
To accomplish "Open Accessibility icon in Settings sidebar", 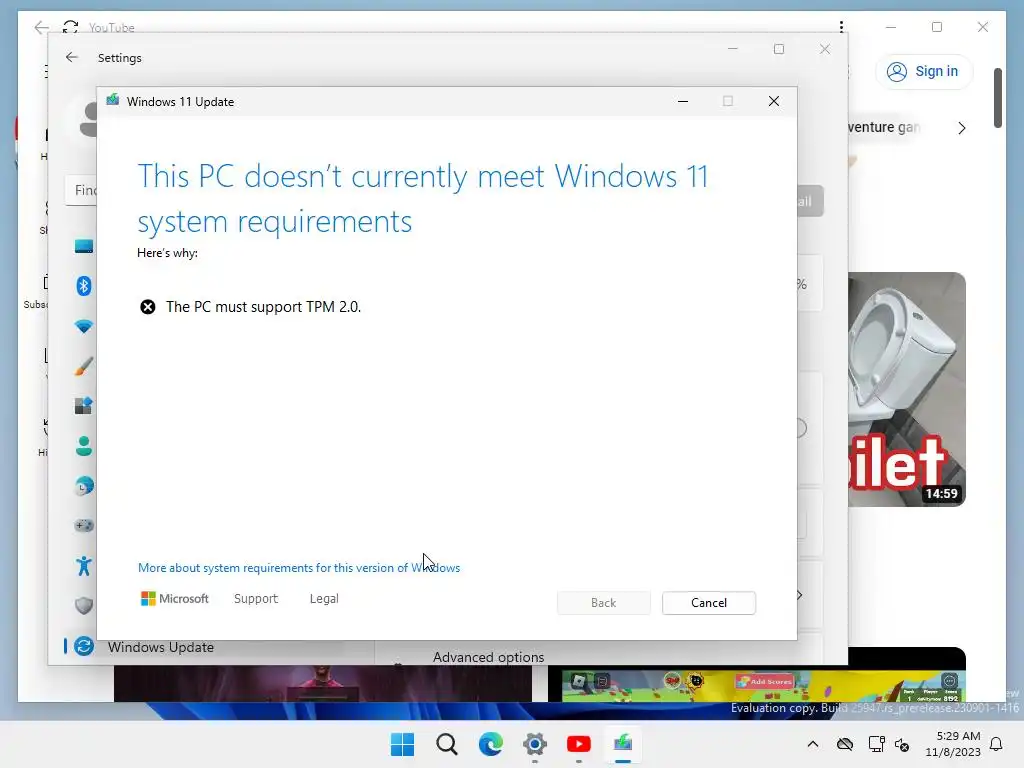I will 84,566.
